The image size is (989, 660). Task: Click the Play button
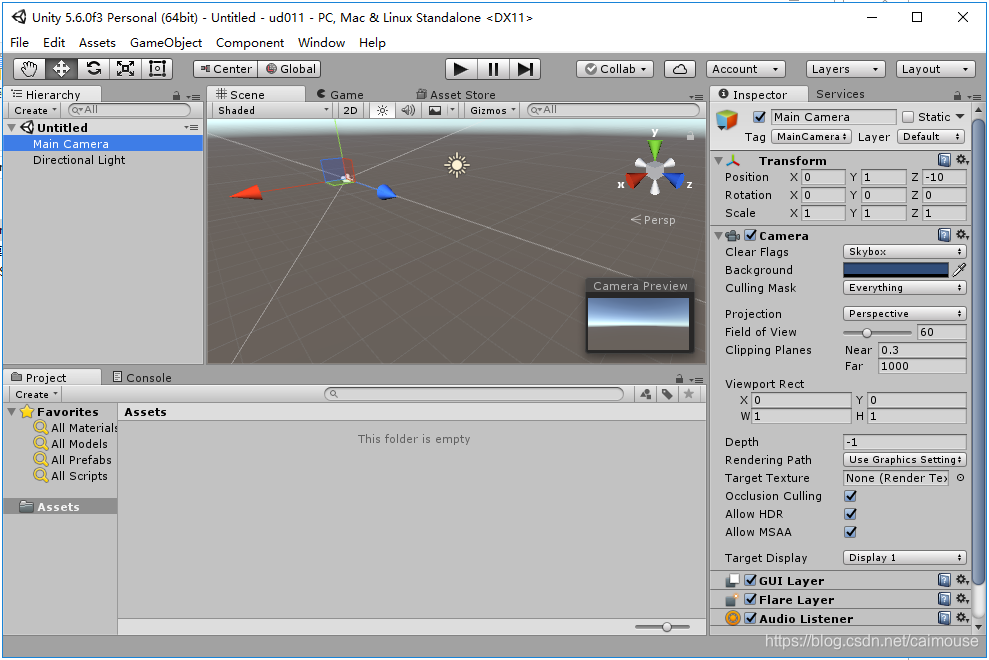[x=461, y=69]
